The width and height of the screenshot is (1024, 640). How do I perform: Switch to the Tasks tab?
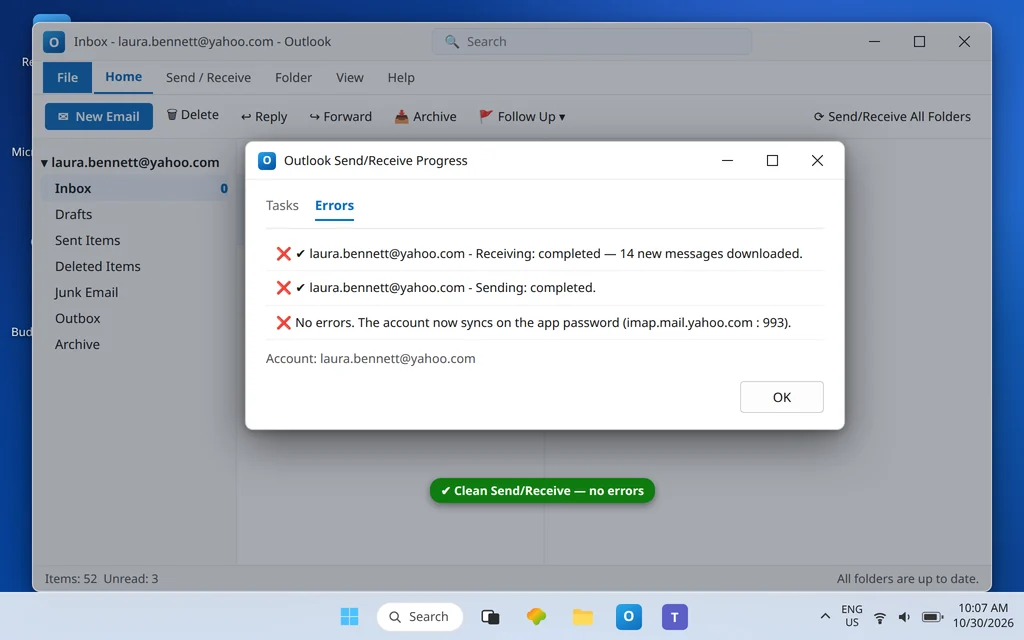pos(282,205)
